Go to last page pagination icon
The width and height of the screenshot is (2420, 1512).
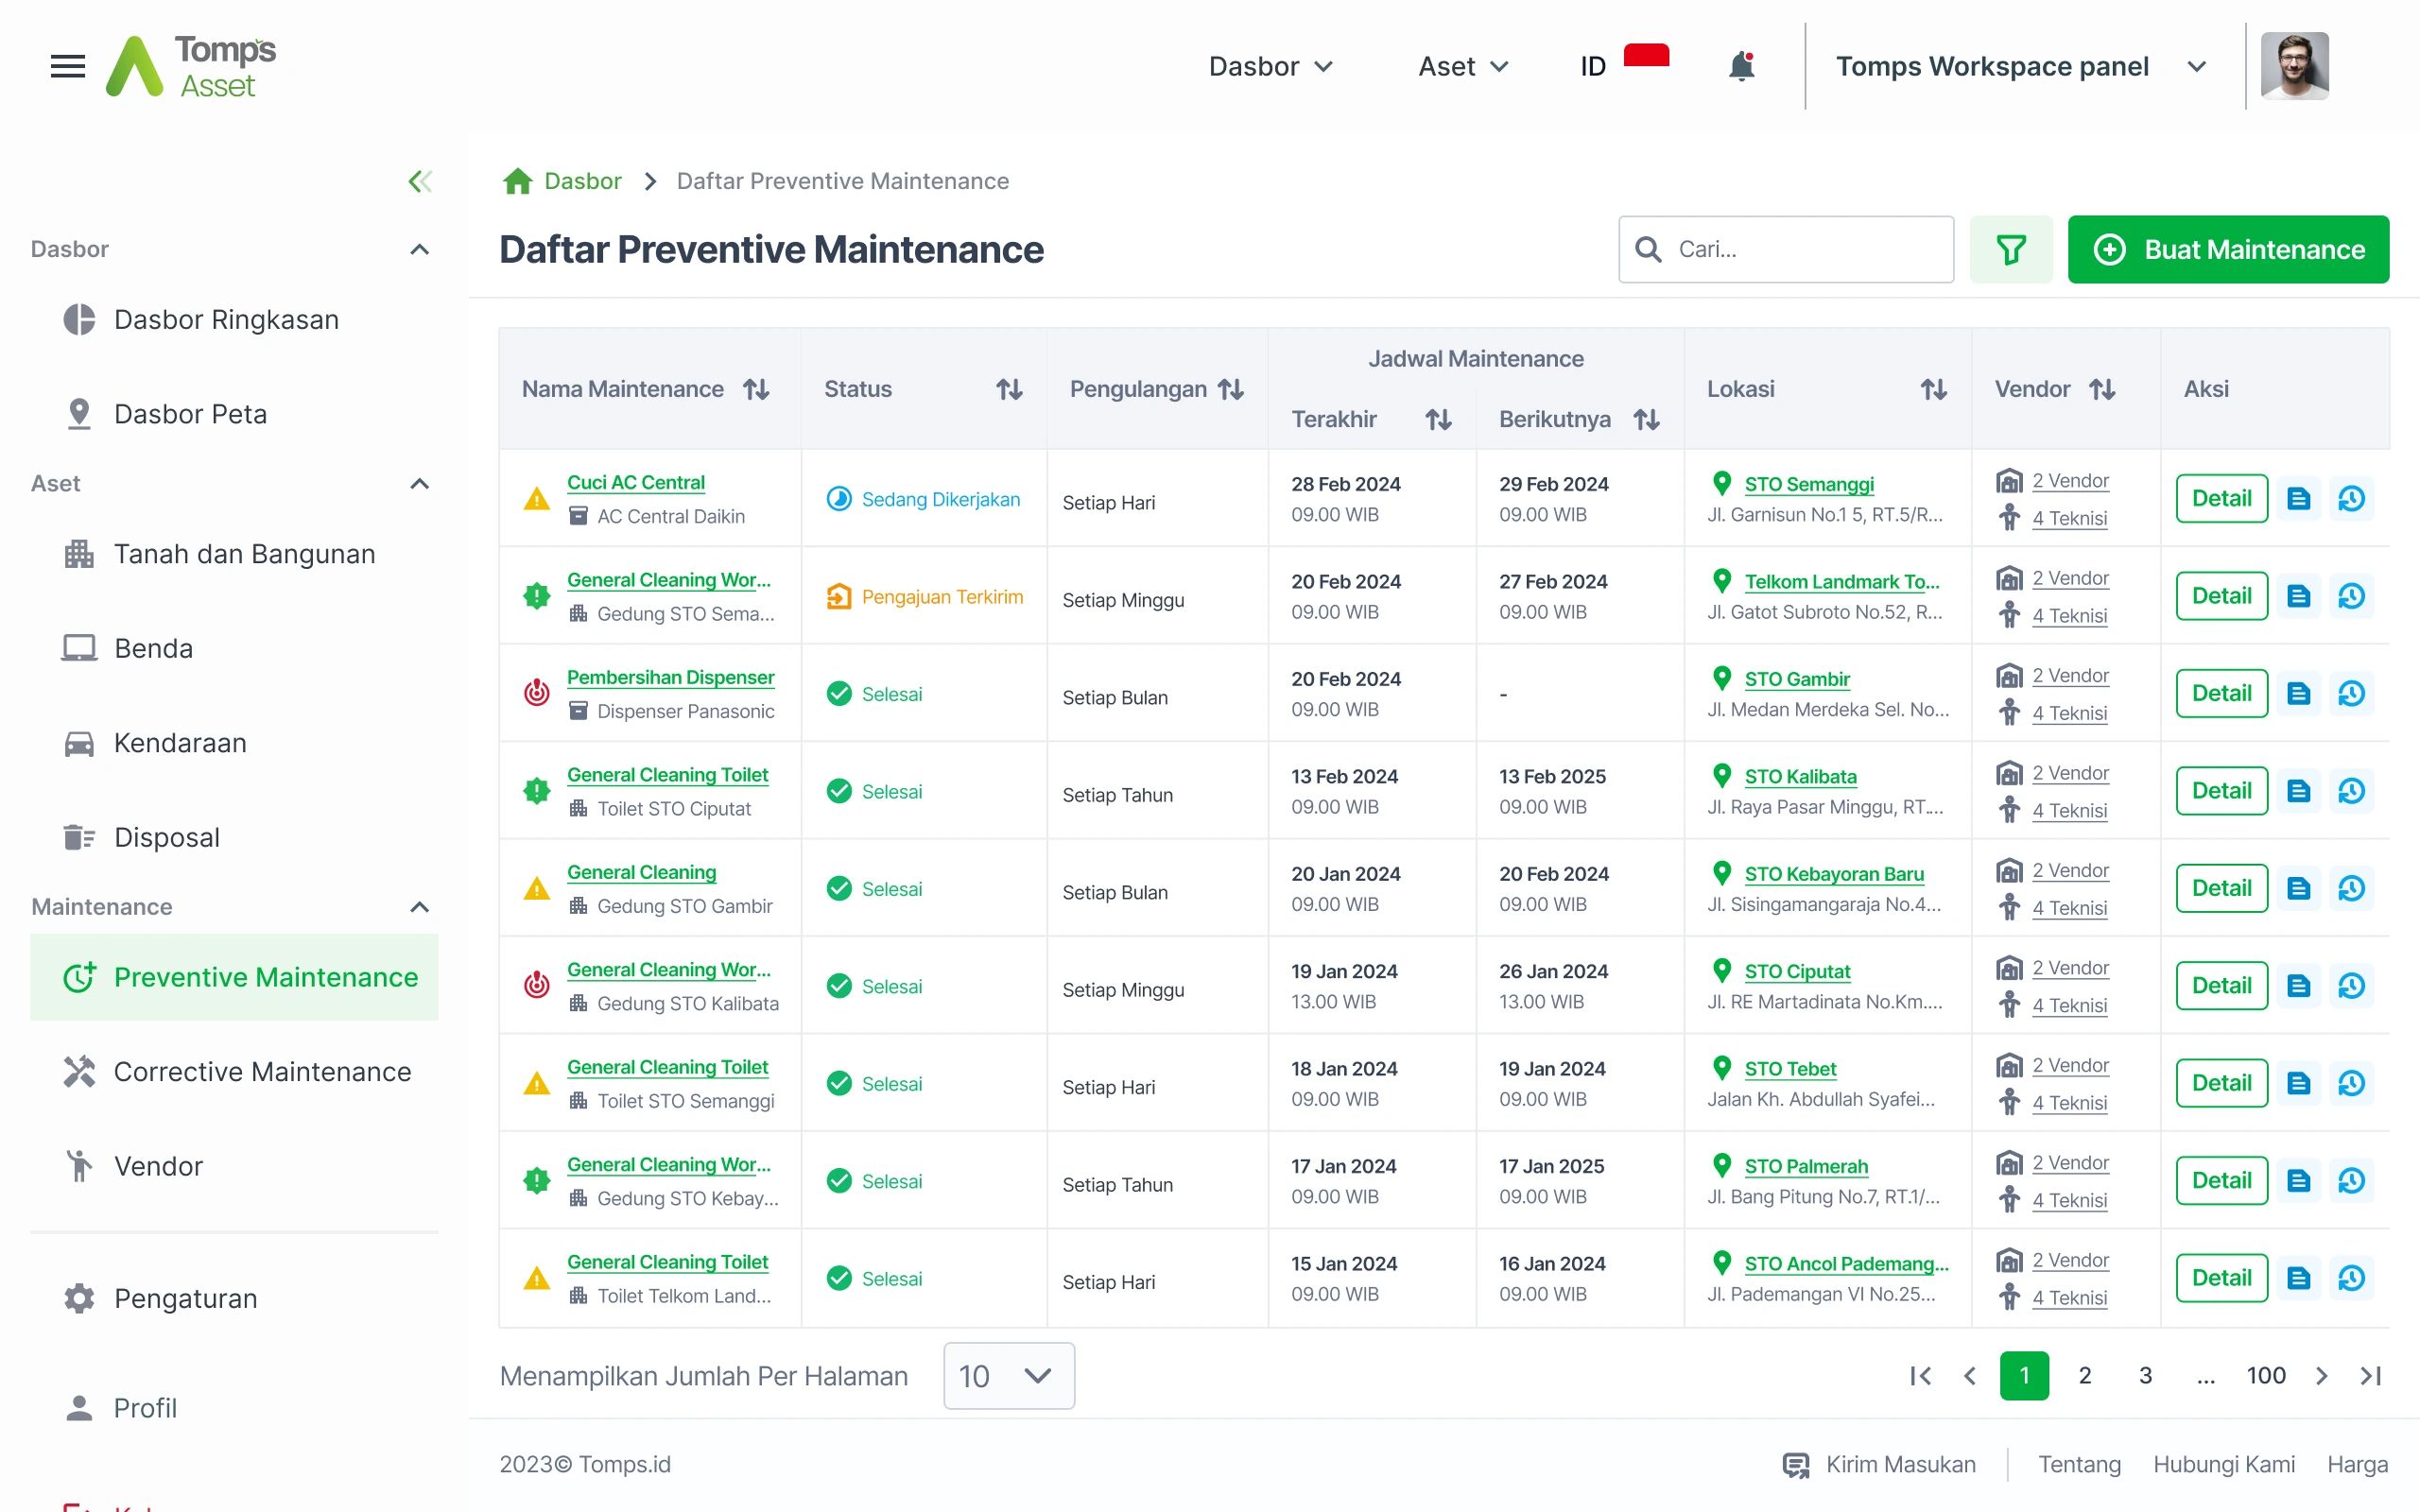coord(2370,1376)
